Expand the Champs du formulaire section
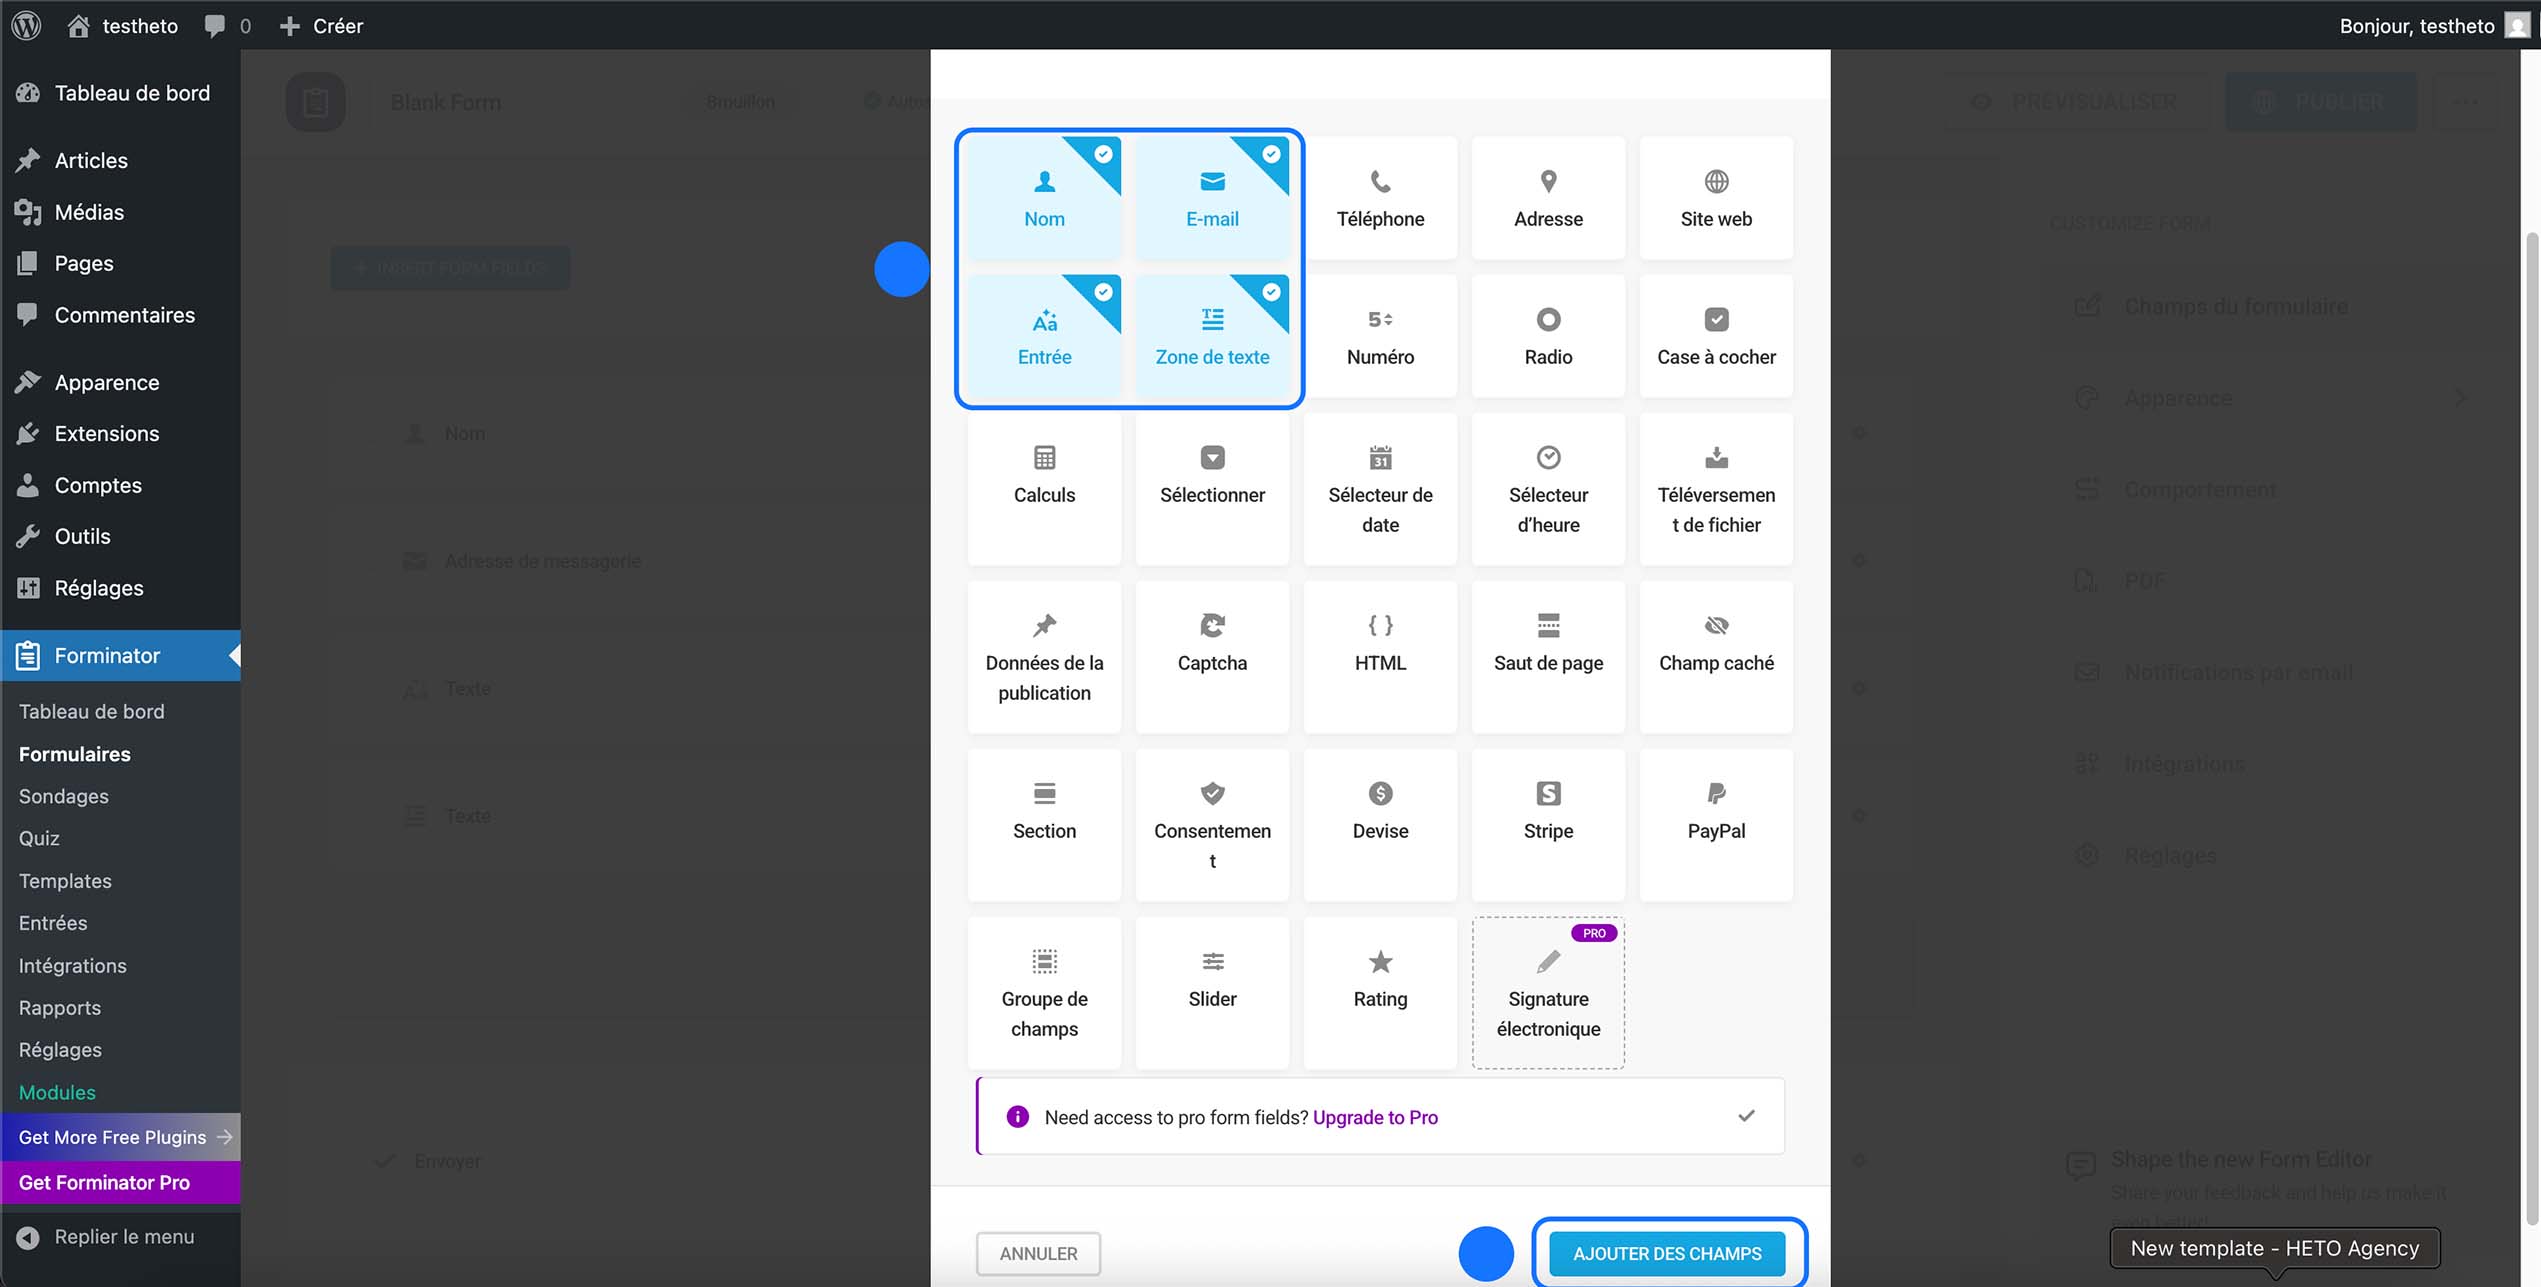 (2236, 306)
